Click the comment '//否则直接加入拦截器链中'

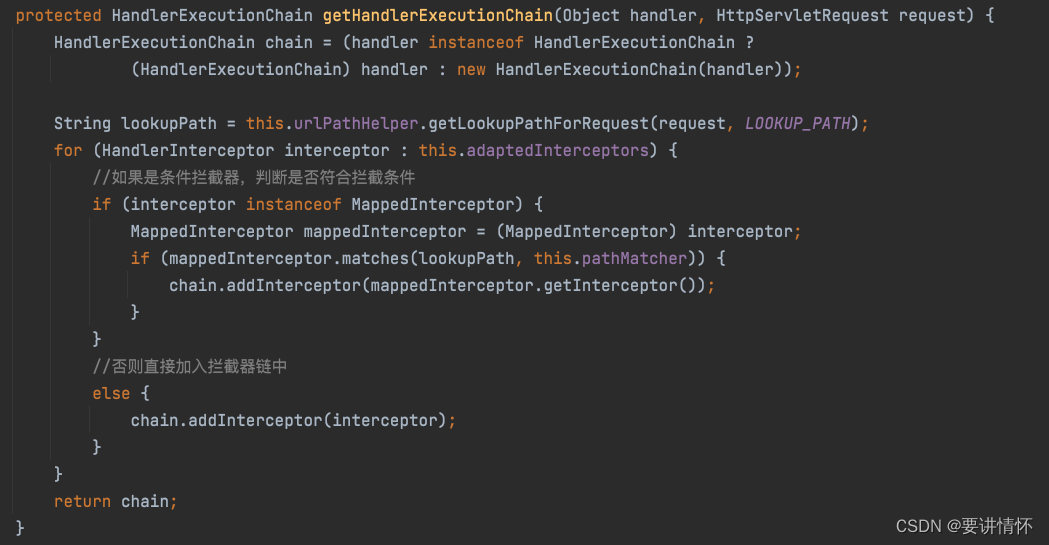[190, 366]
